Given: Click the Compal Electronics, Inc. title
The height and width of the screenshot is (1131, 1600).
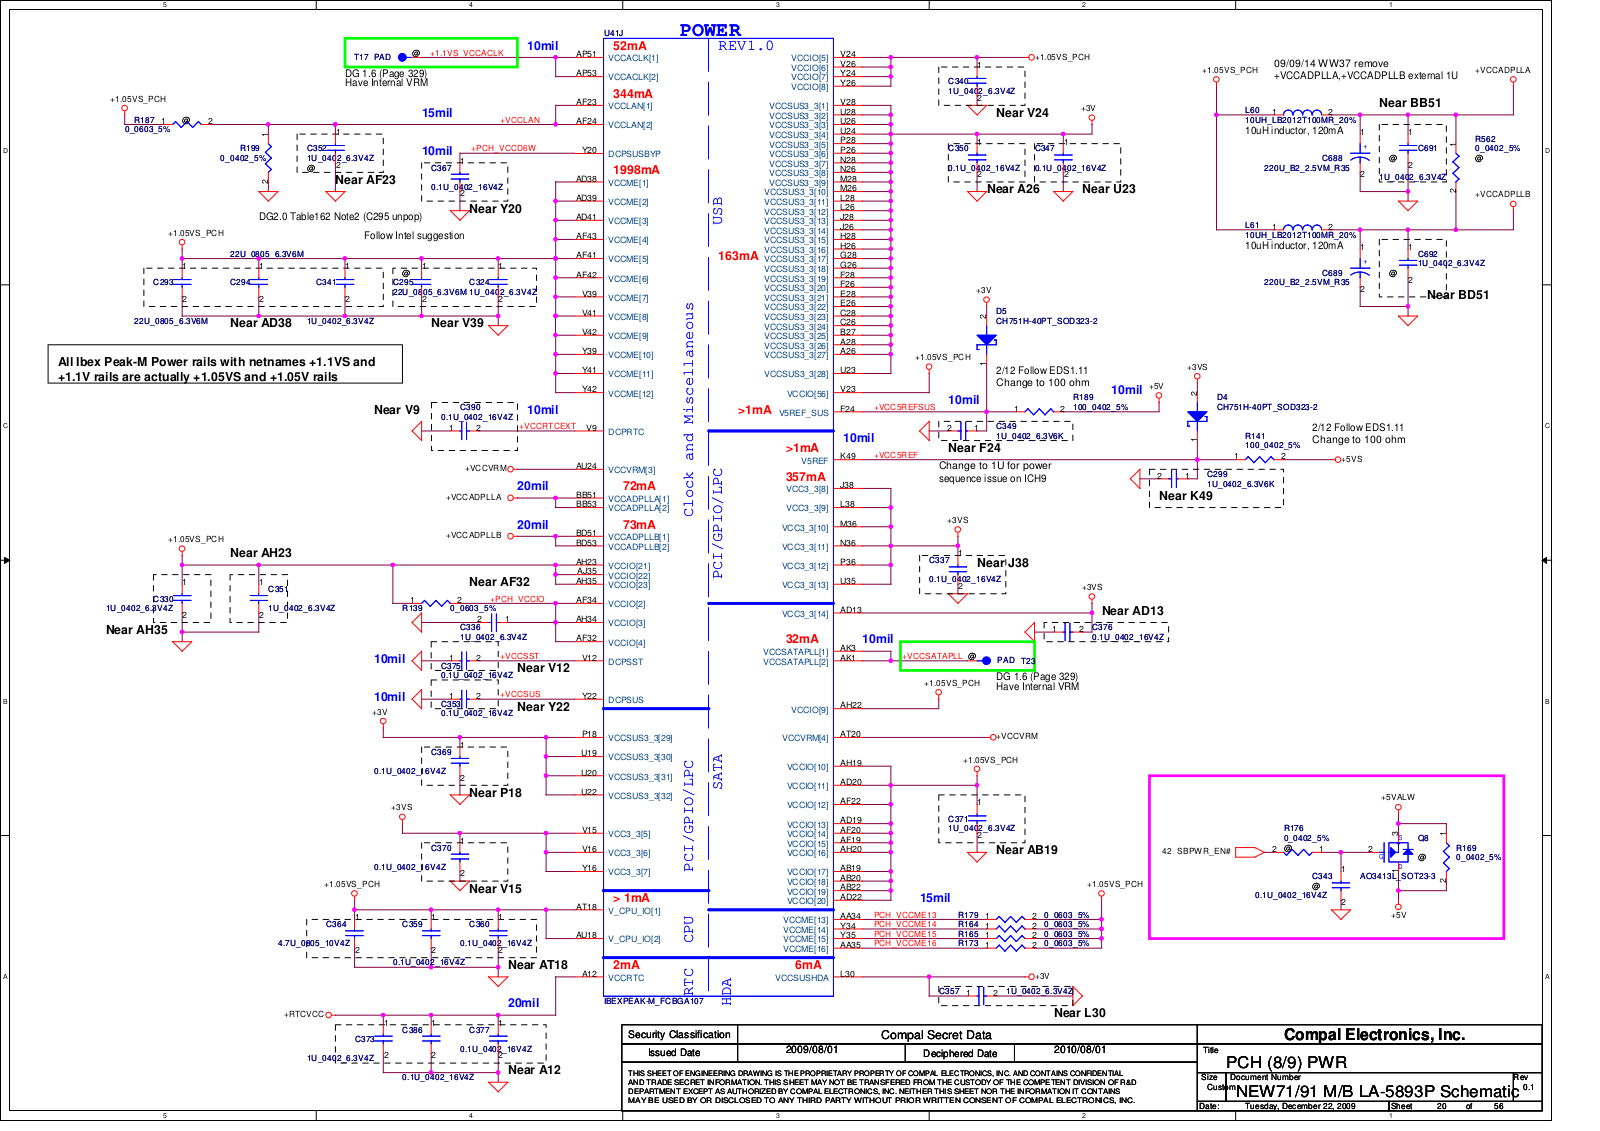Looking at the screenshot, I should (1374, 1035).
